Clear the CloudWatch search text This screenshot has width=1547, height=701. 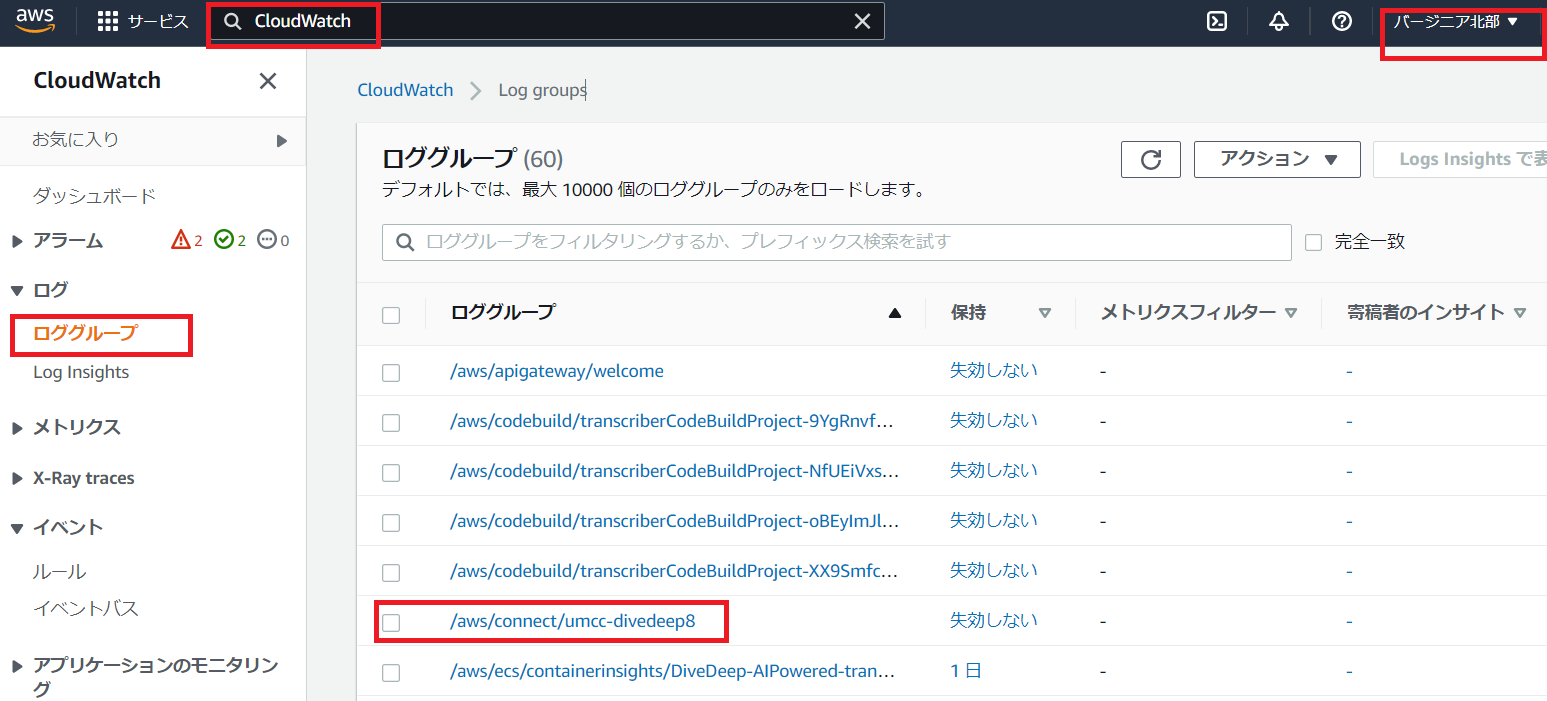[x=862, y=22]
